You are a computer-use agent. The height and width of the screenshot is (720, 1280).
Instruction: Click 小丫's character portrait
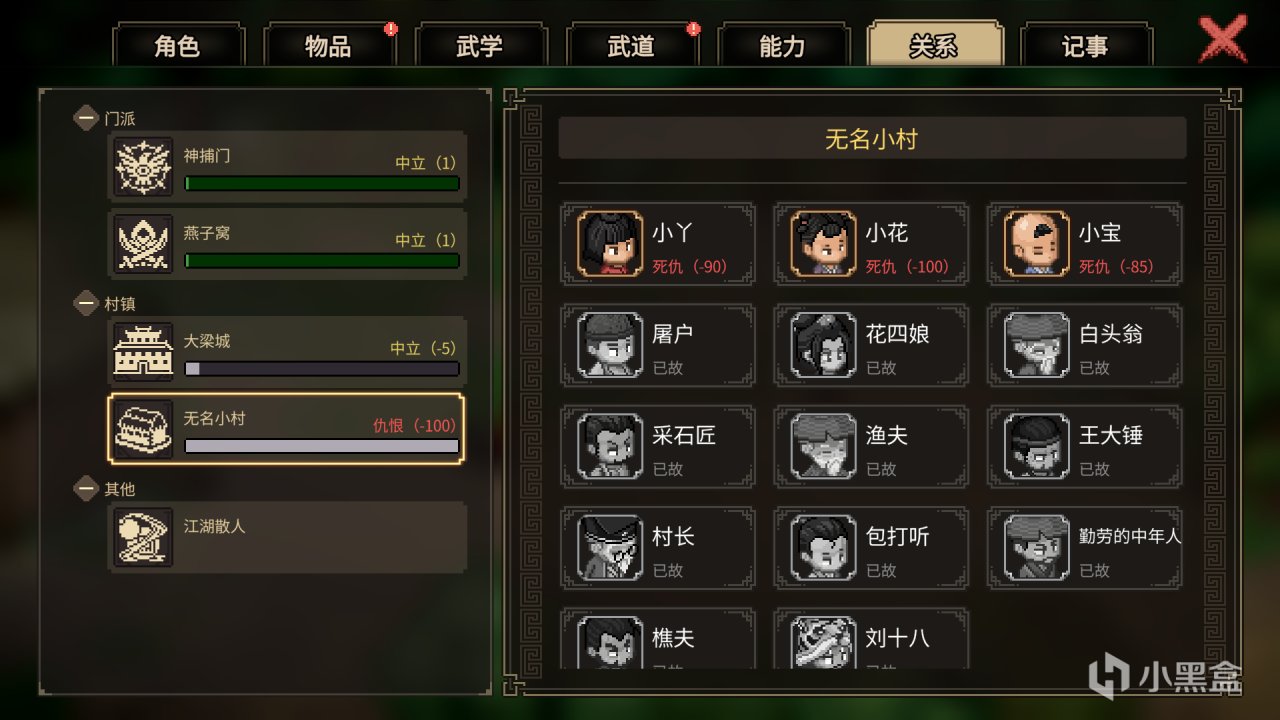click(x=610, y=243)
